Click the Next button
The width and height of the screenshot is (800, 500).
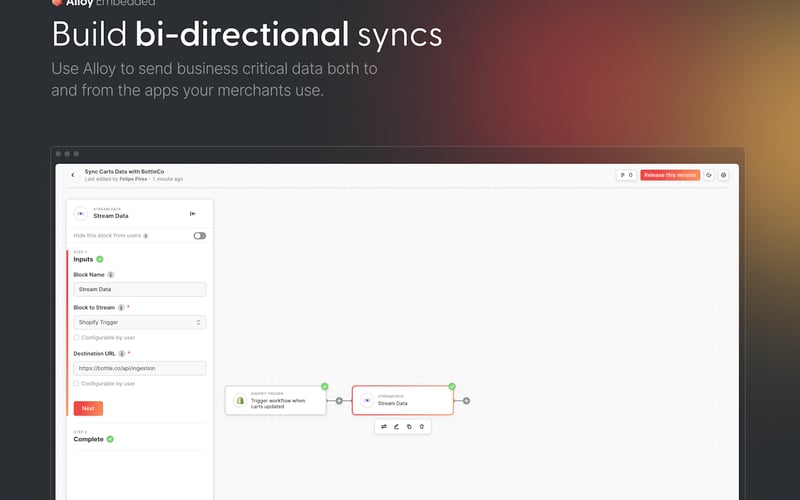[88, 408]
